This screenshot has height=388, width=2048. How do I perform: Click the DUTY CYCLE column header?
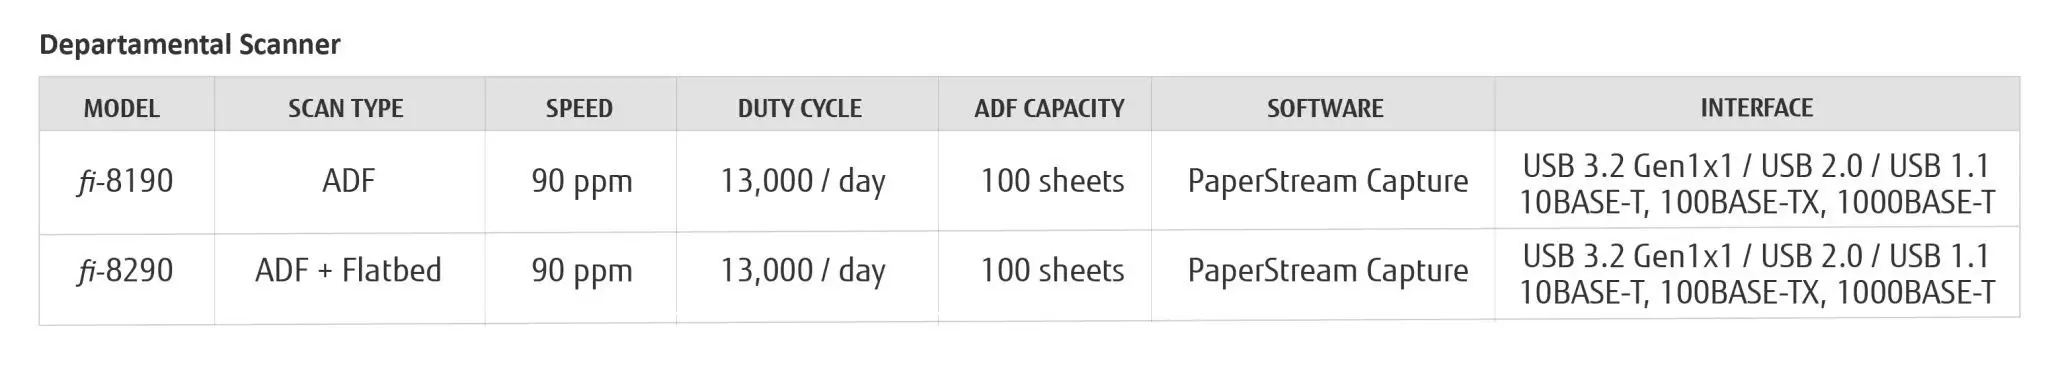800,108
